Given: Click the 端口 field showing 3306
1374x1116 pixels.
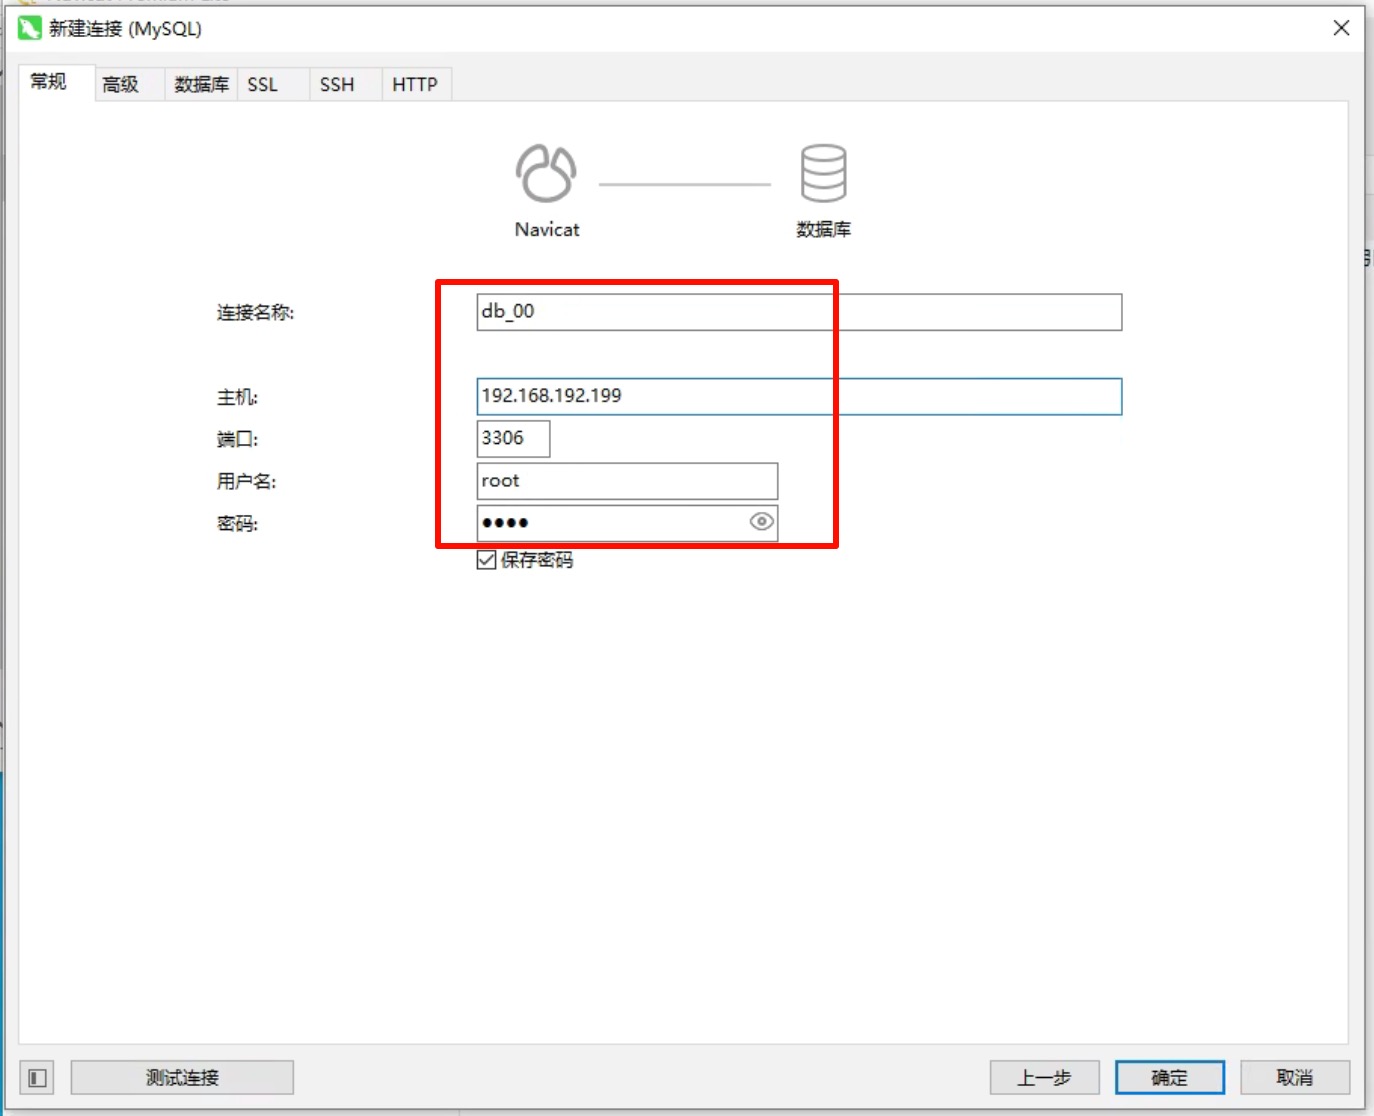Looking at the screenshot, I should pos(513,438).
